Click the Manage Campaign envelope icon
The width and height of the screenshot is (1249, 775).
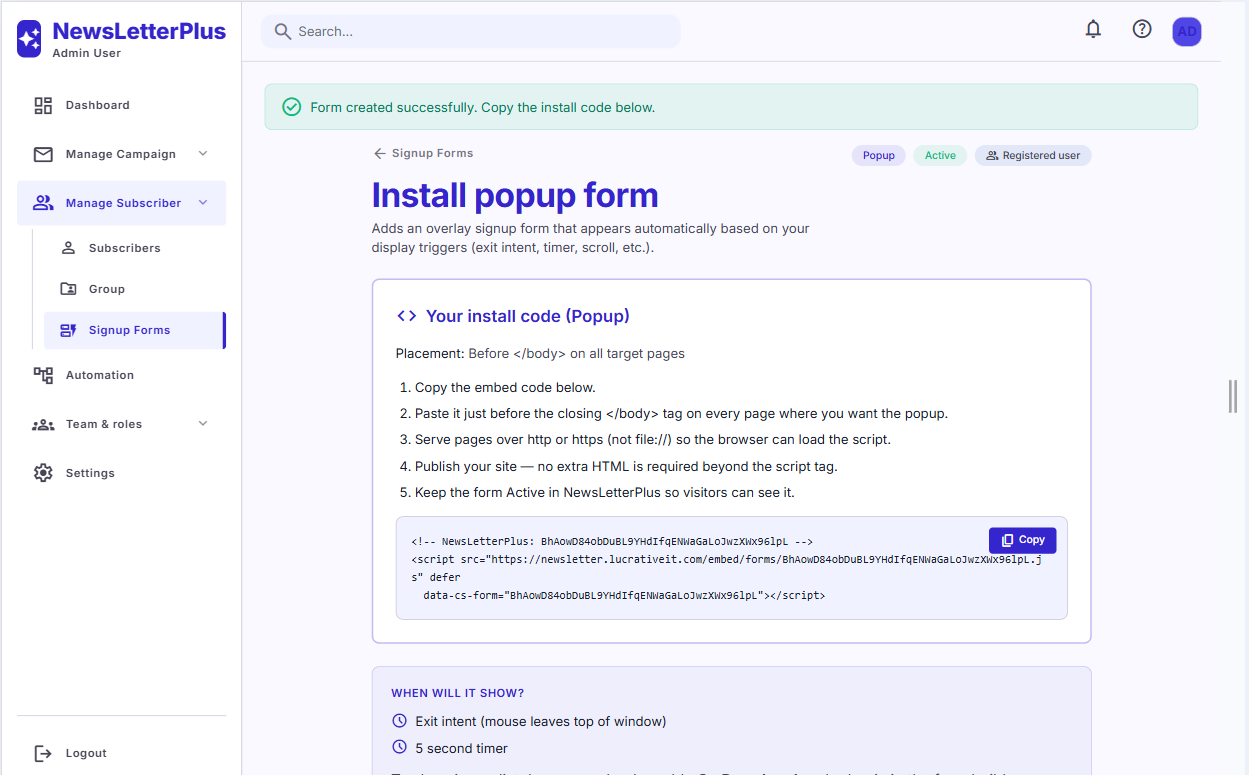(x=43, y=154)
